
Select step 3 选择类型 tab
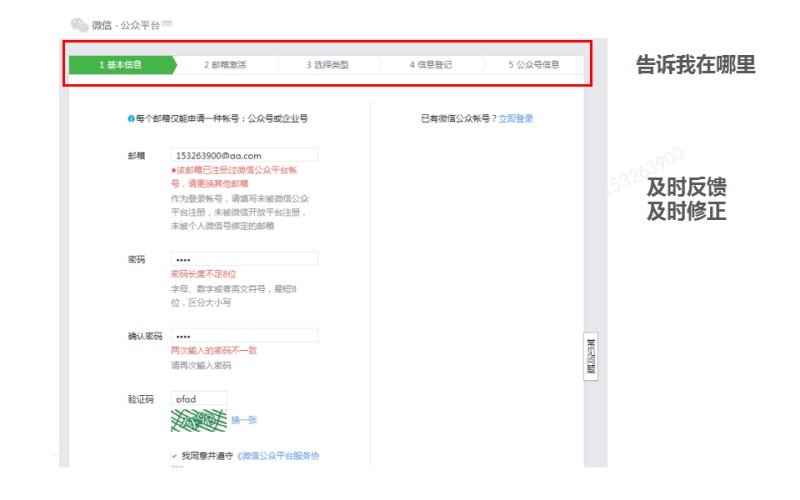pyautogui.click(x=328, y=65)
